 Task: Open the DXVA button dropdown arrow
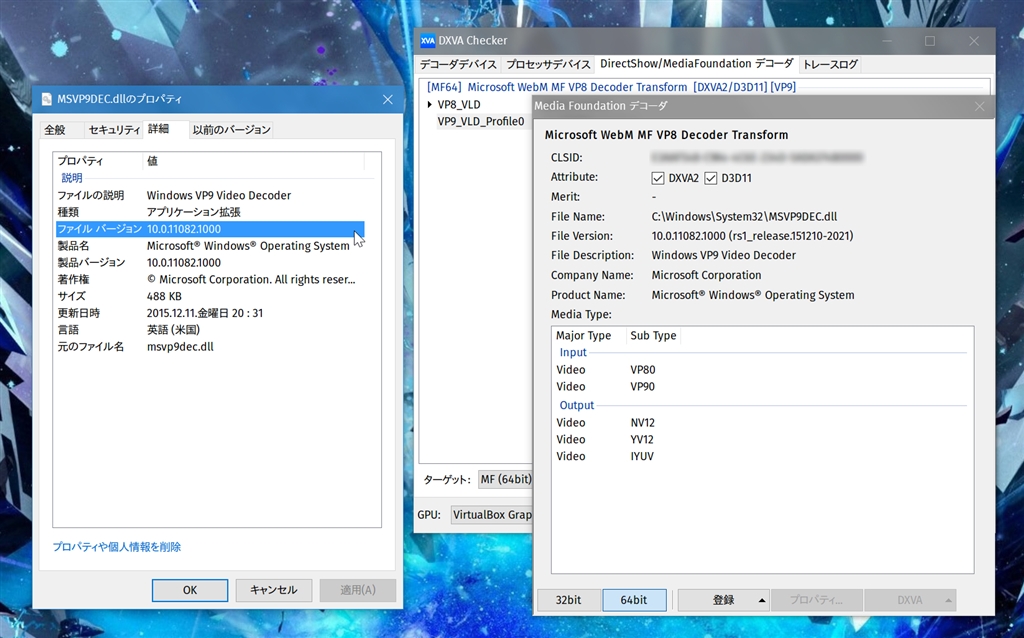[948, 600]
